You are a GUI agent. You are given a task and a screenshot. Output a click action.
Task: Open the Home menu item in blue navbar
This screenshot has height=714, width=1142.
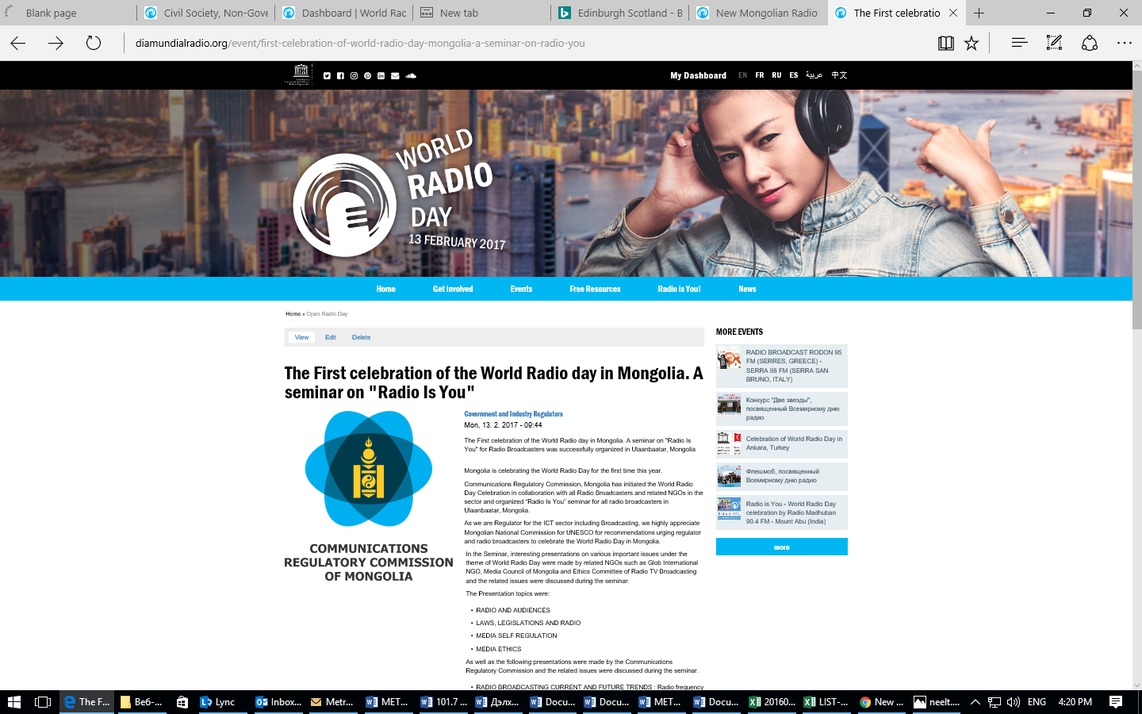click(x=386, y=289)
